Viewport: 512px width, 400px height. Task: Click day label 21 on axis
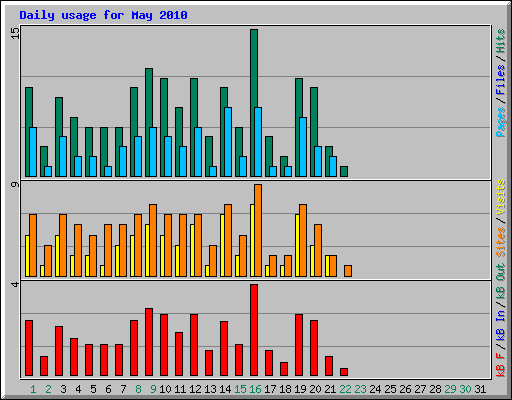pos(330,389)
